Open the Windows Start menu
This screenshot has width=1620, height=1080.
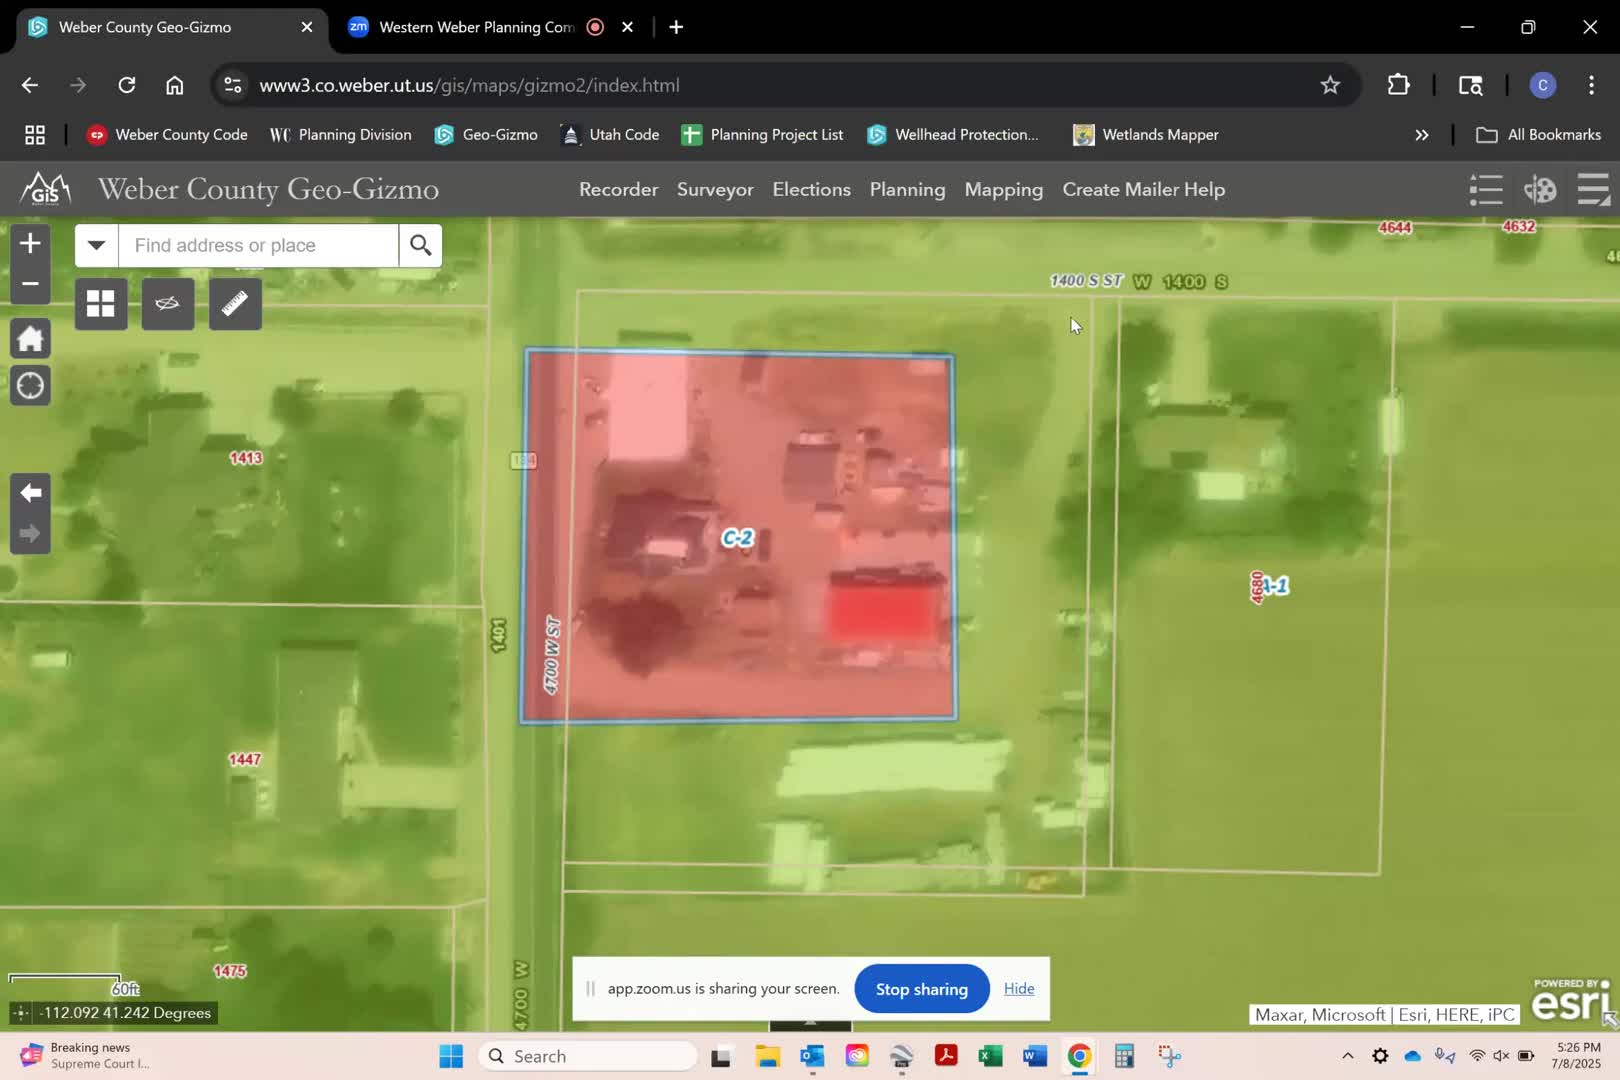click(451, 1056)
